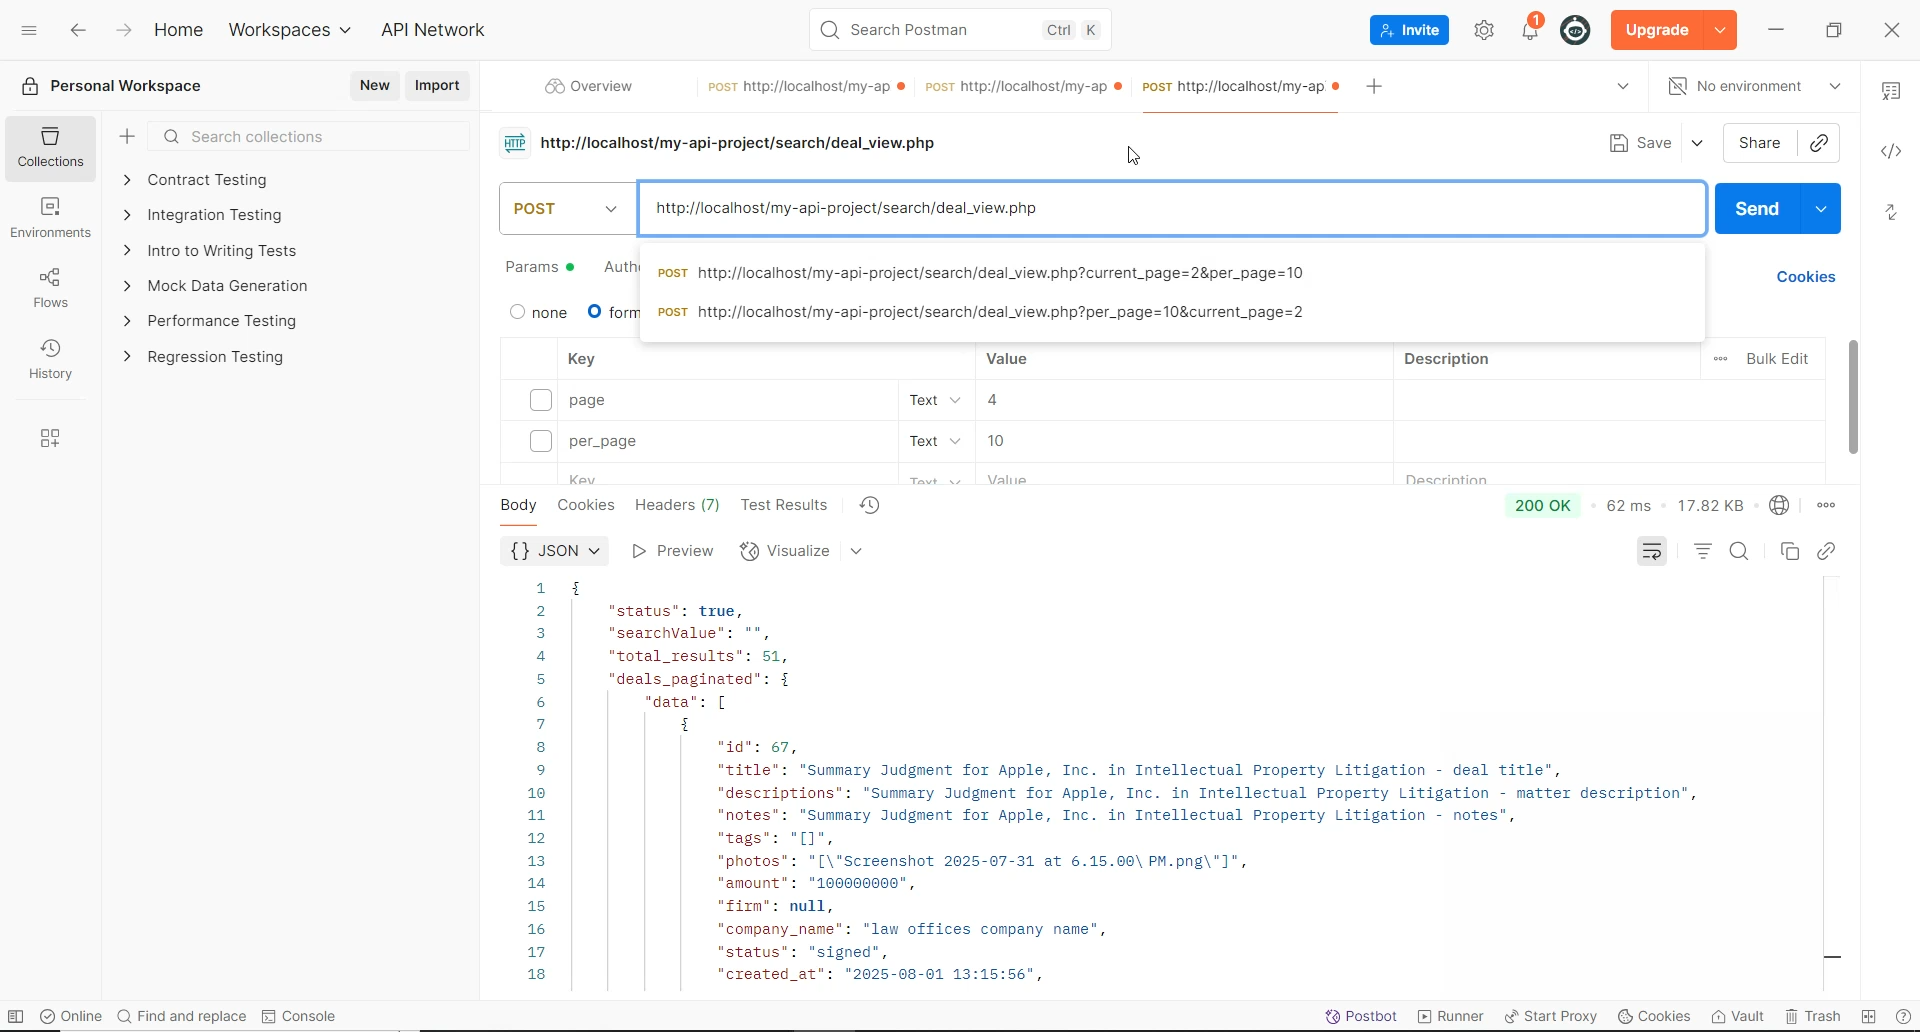Switch to the Headers (7) tab
Screen dimensions: 1920x1032
click(x=677, y=505)
